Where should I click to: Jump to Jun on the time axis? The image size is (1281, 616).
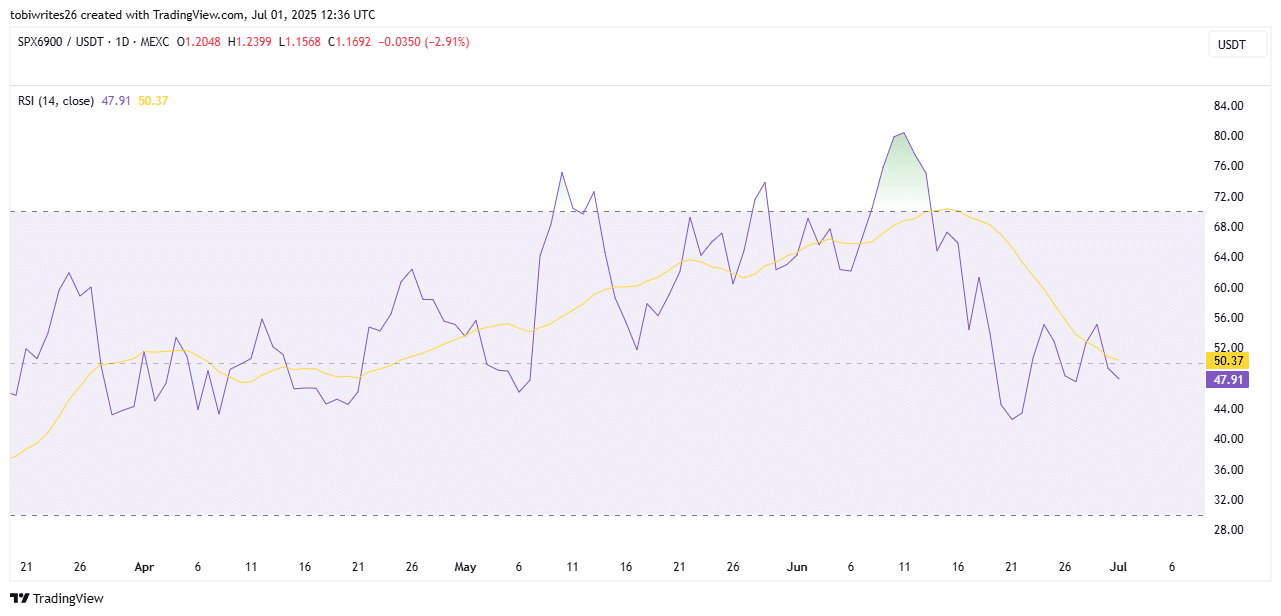[797, 567]
